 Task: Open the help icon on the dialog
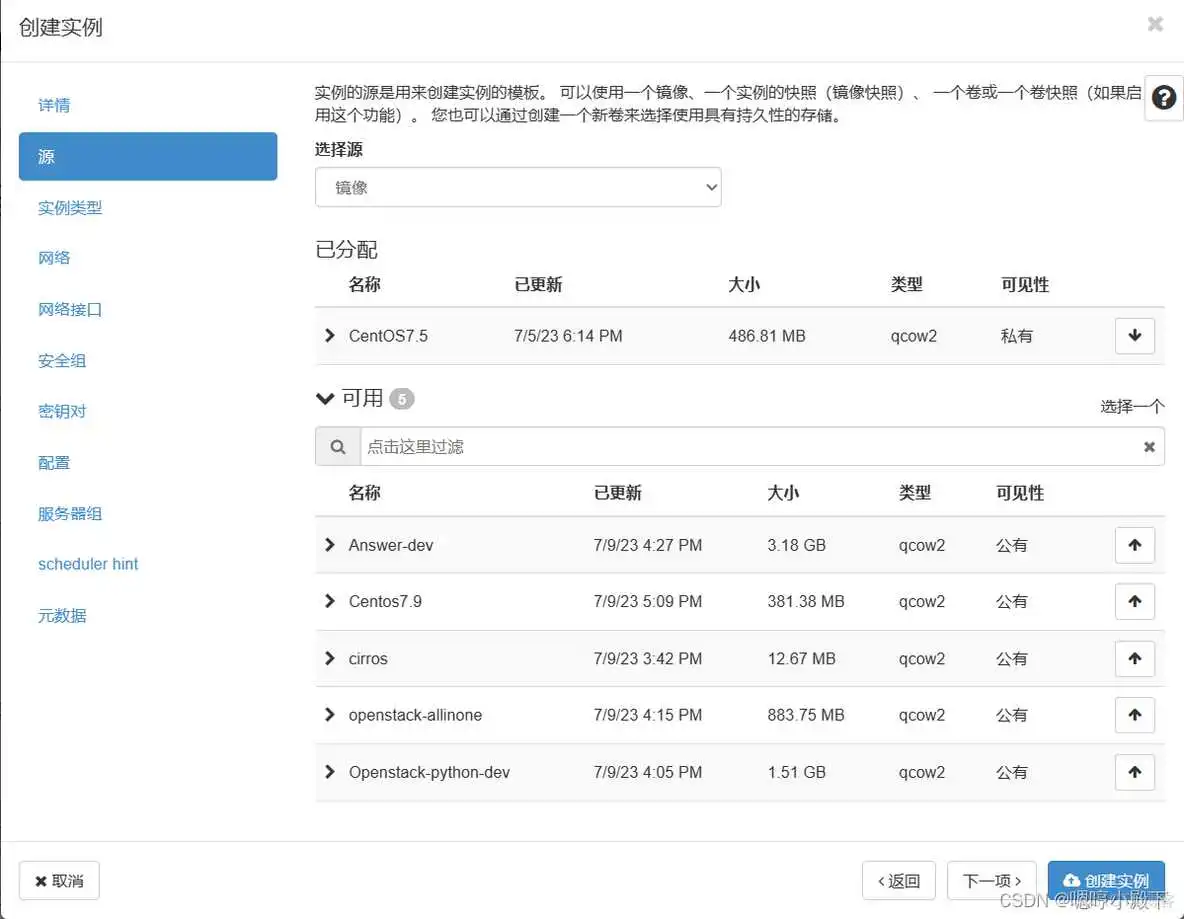[x=1163, y=97]
